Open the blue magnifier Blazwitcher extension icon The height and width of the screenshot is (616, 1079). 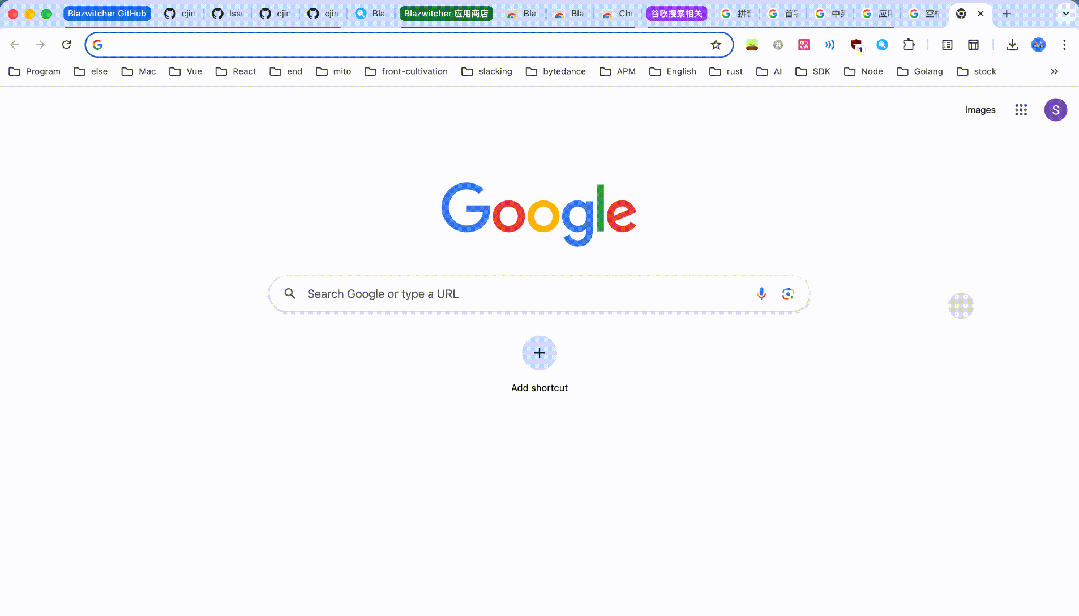click(882, 45)
